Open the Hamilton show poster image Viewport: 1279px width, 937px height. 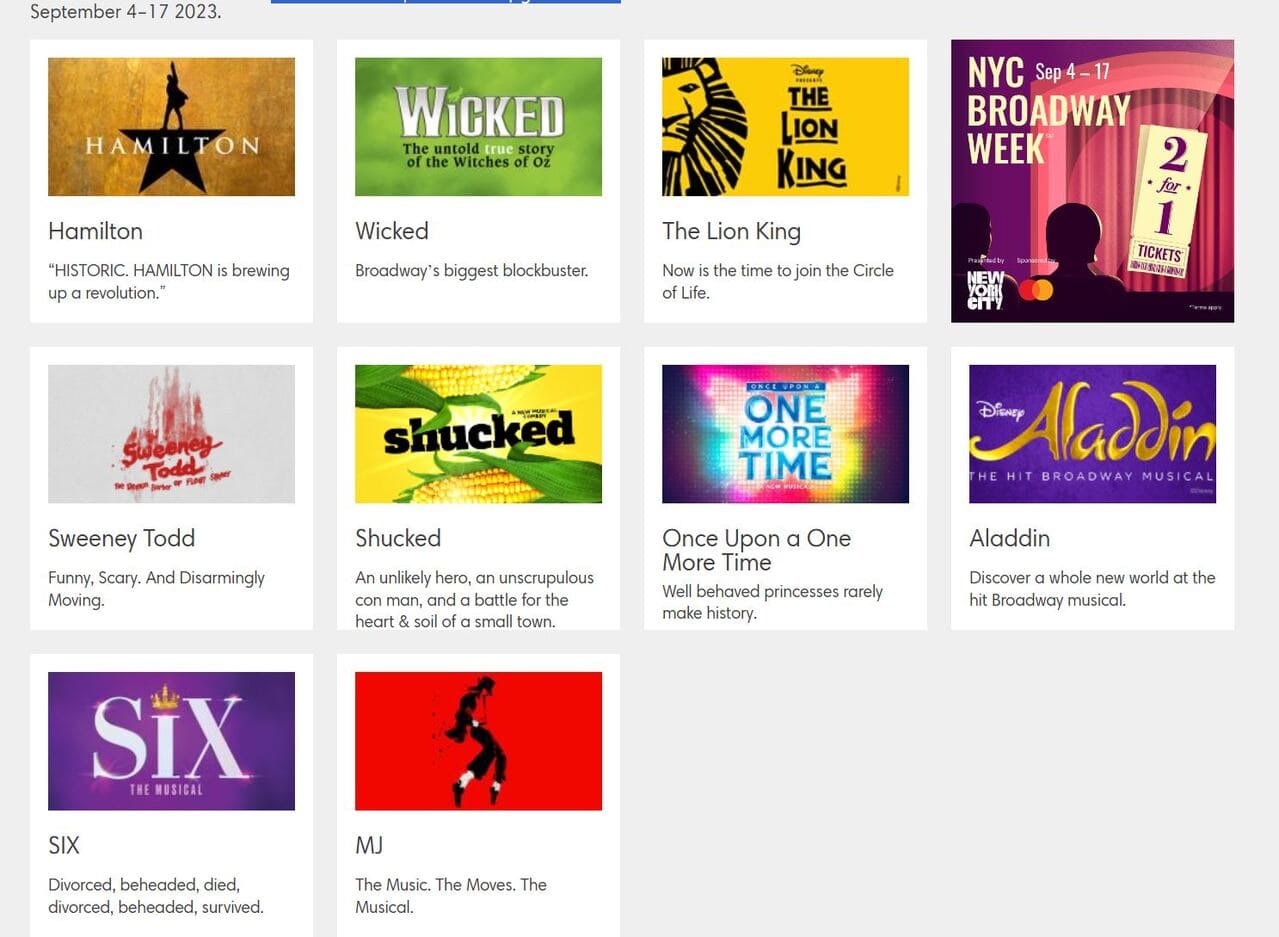pyautogui.click(x=171, y=127)
